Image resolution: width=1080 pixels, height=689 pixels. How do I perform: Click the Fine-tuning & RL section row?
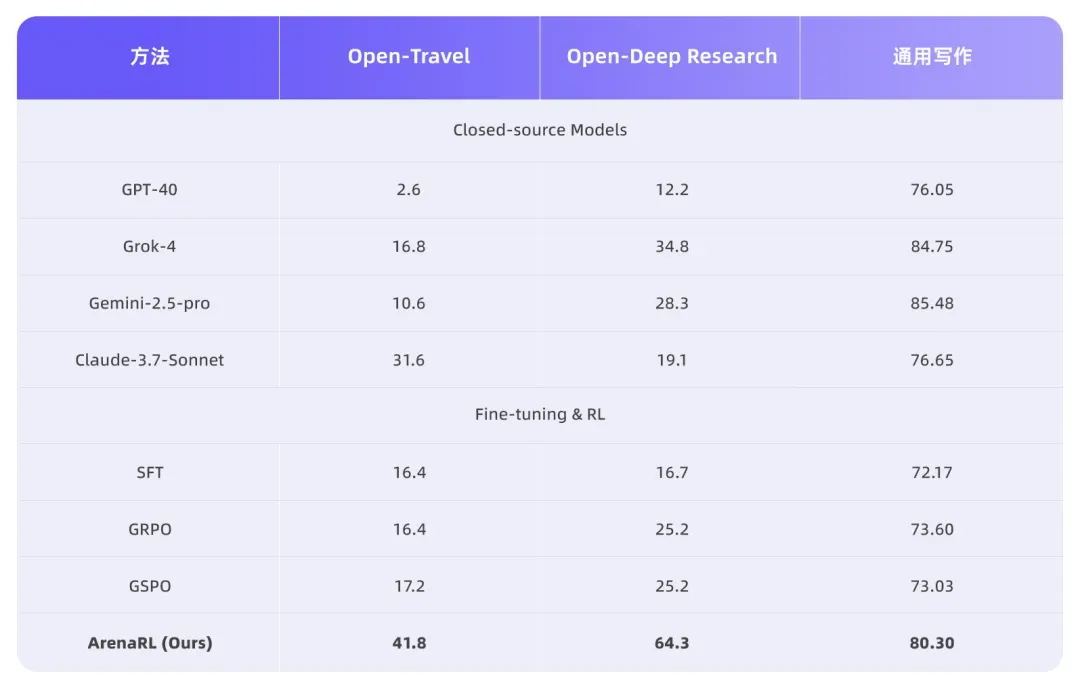(540, 414)
